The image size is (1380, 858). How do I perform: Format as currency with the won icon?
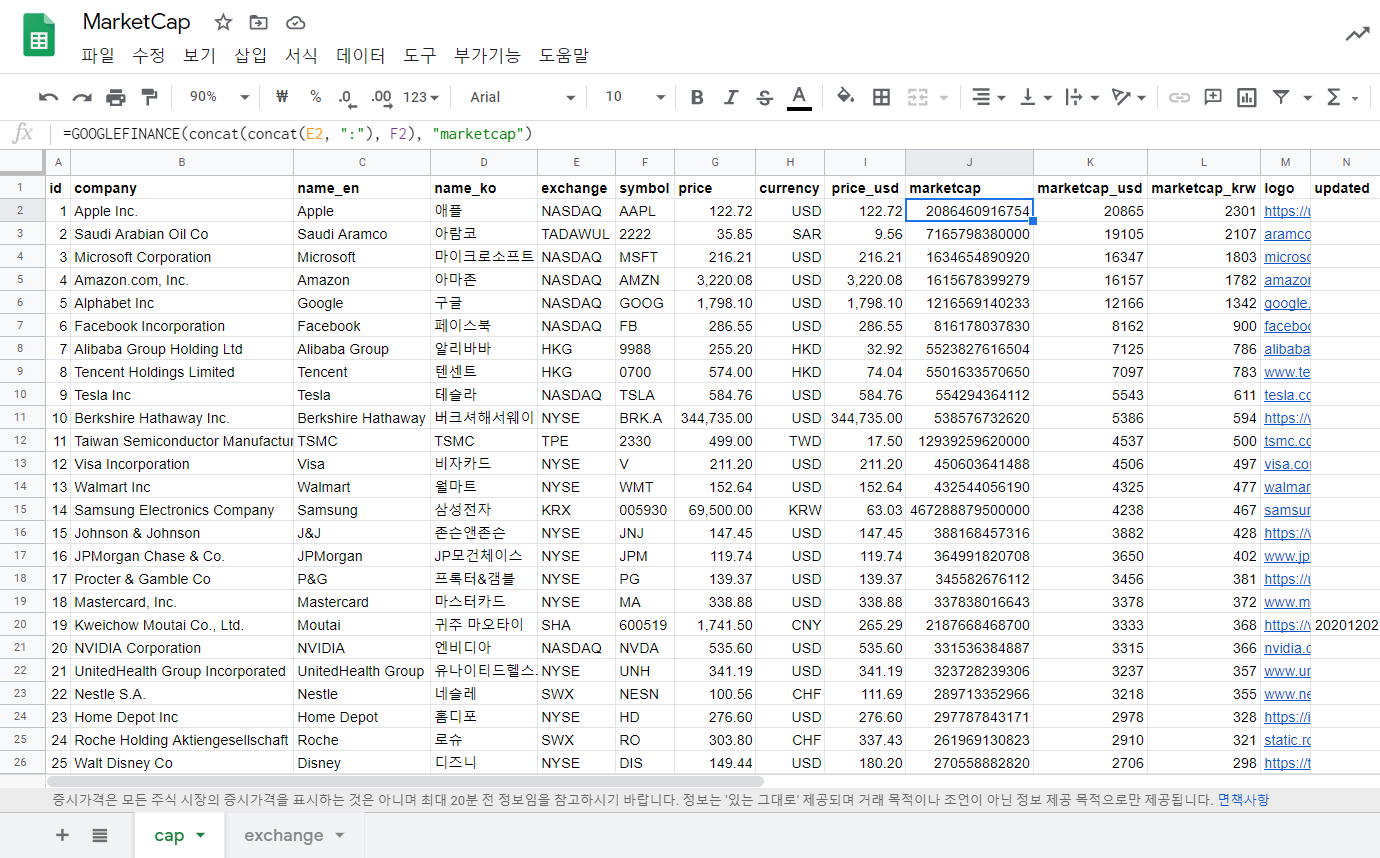[282, 97]
